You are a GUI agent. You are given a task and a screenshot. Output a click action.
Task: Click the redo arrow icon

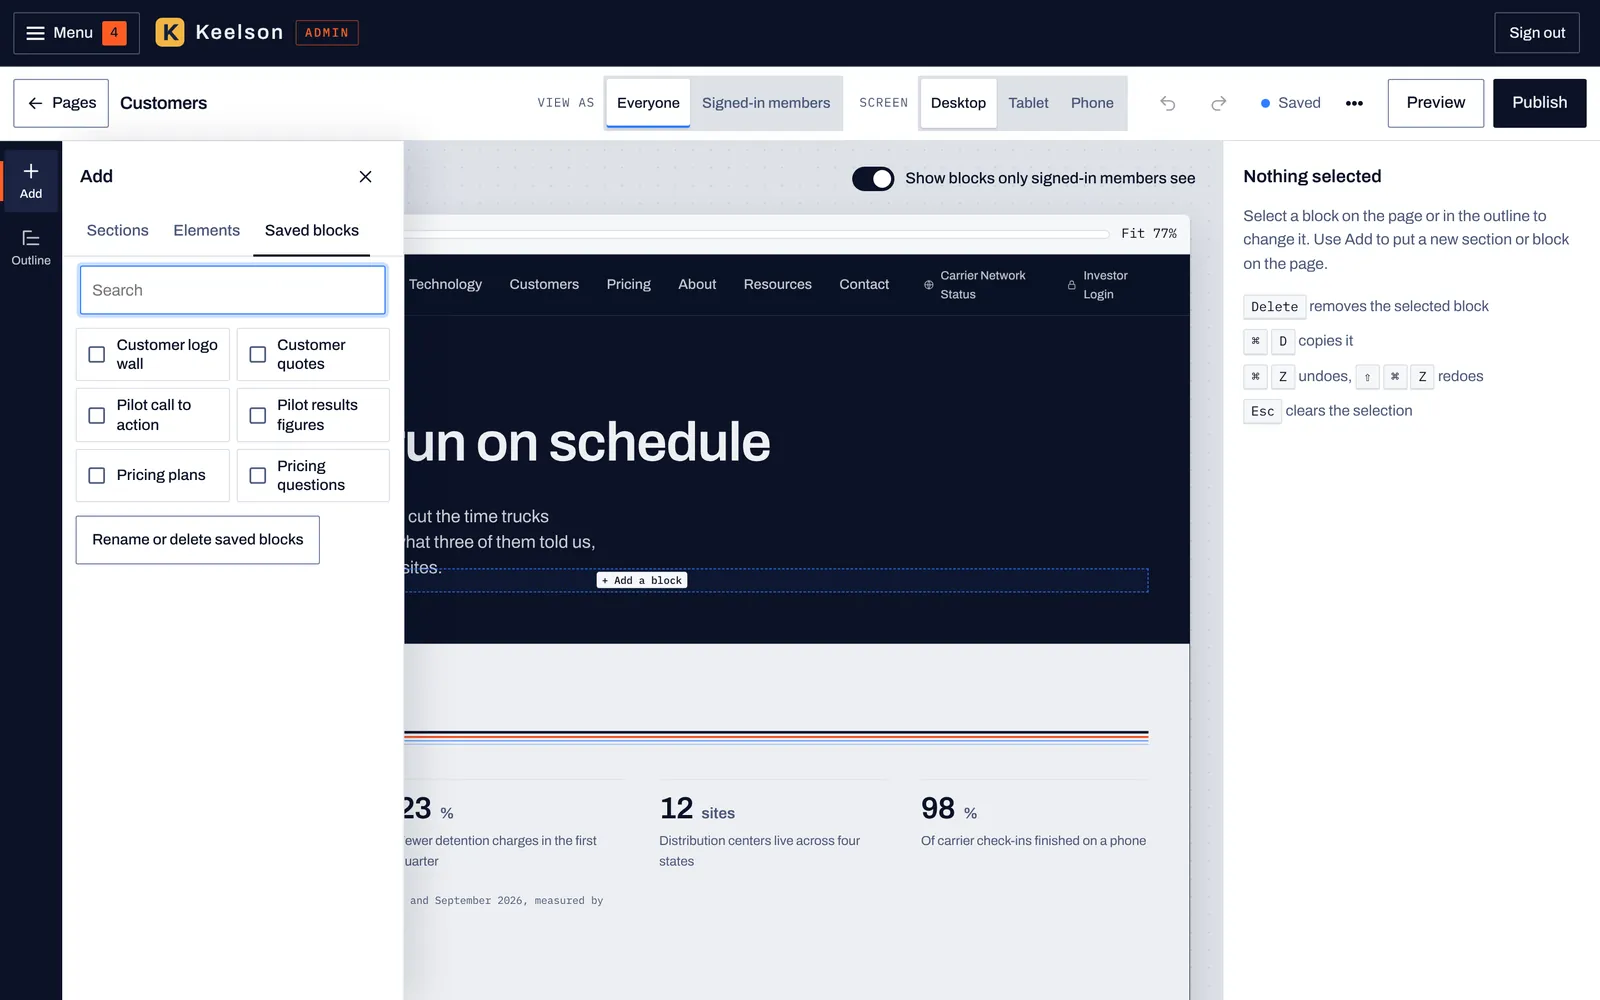pos(1218,103)
